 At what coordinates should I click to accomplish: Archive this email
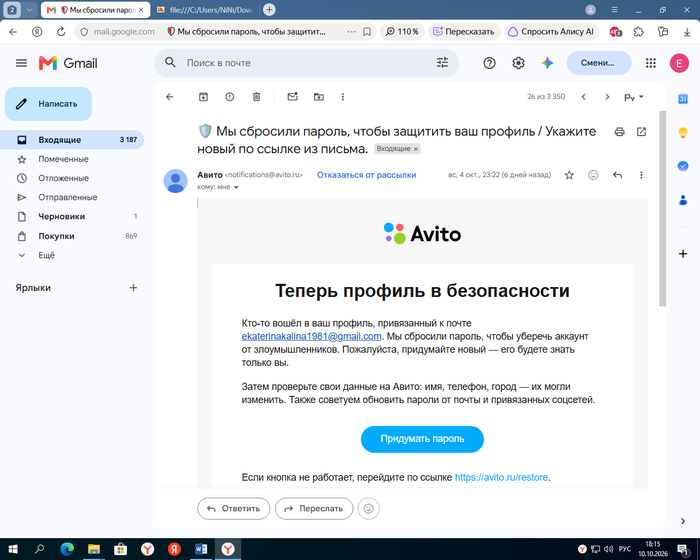pyautogui.click(x=203, y=97)
